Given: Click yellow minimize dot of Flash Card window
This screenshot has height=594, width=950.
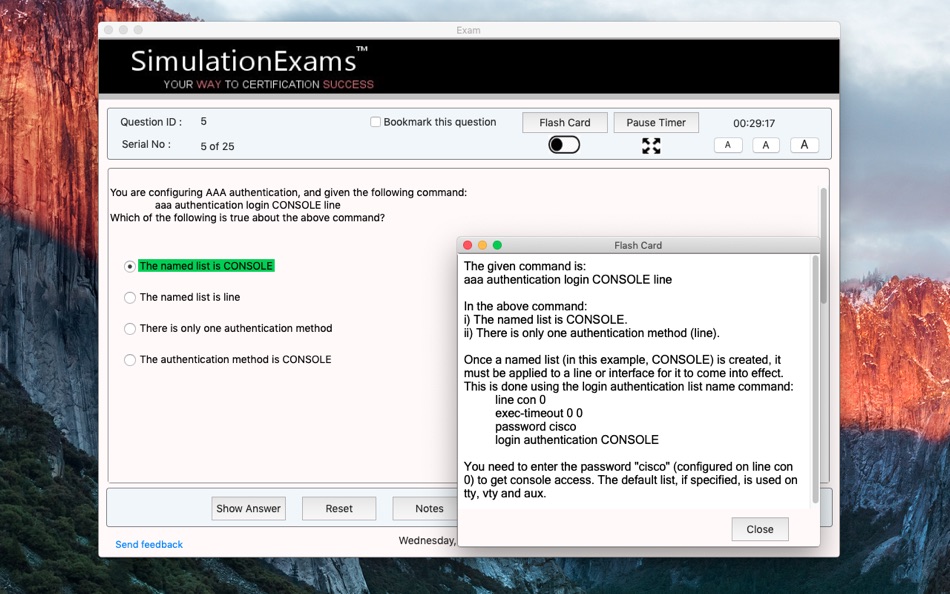Looking at the screenshot, I should [482, 245].
